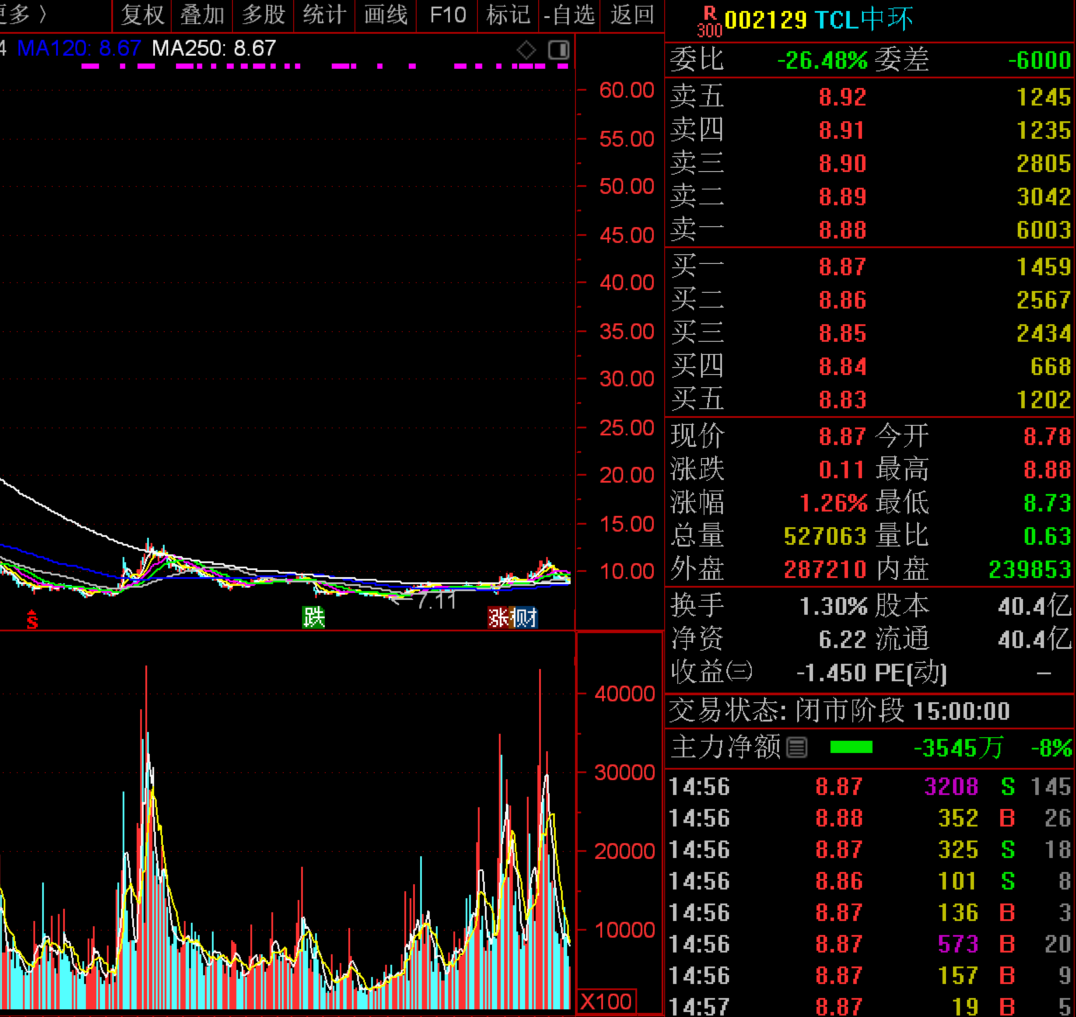Select 卖二 price 8.89

click(x=842, y=198)
